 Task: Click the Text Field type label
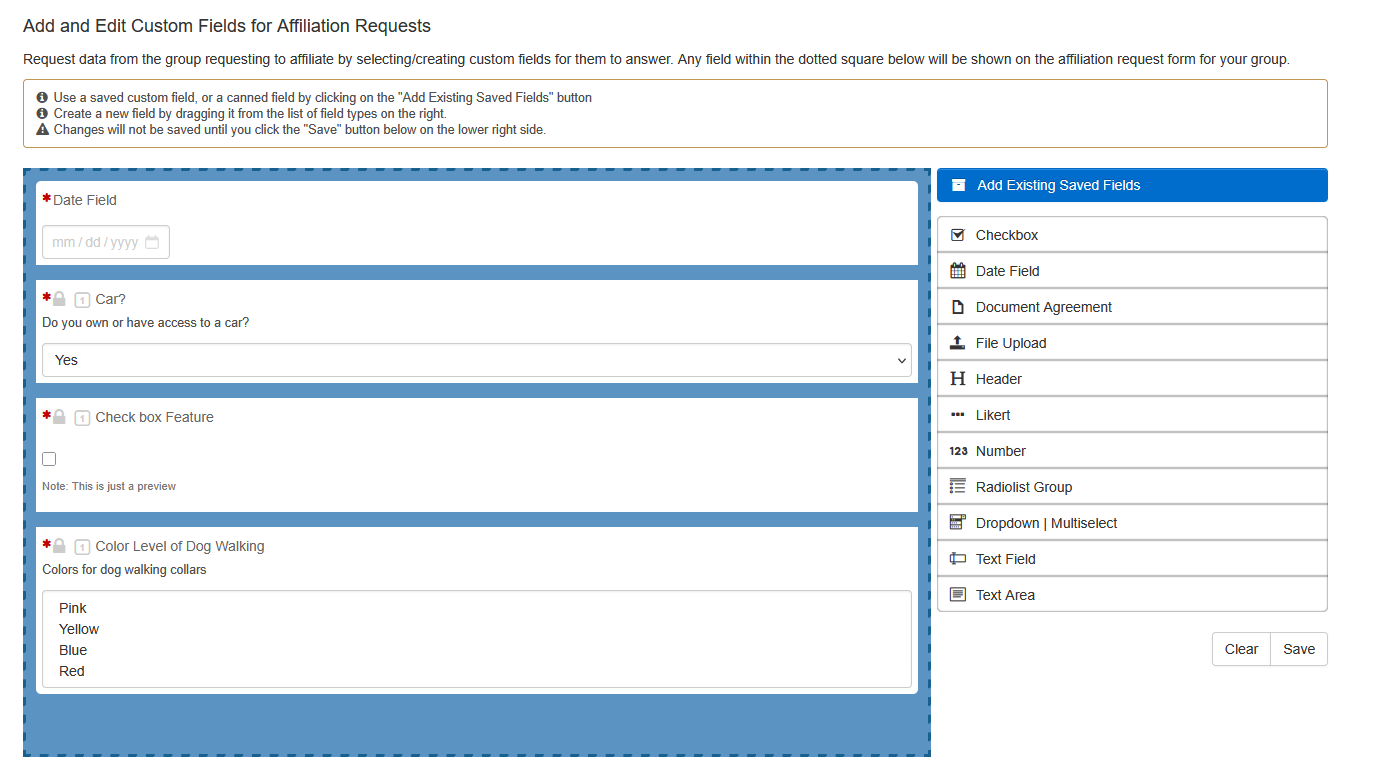(x=1006, y=559)
